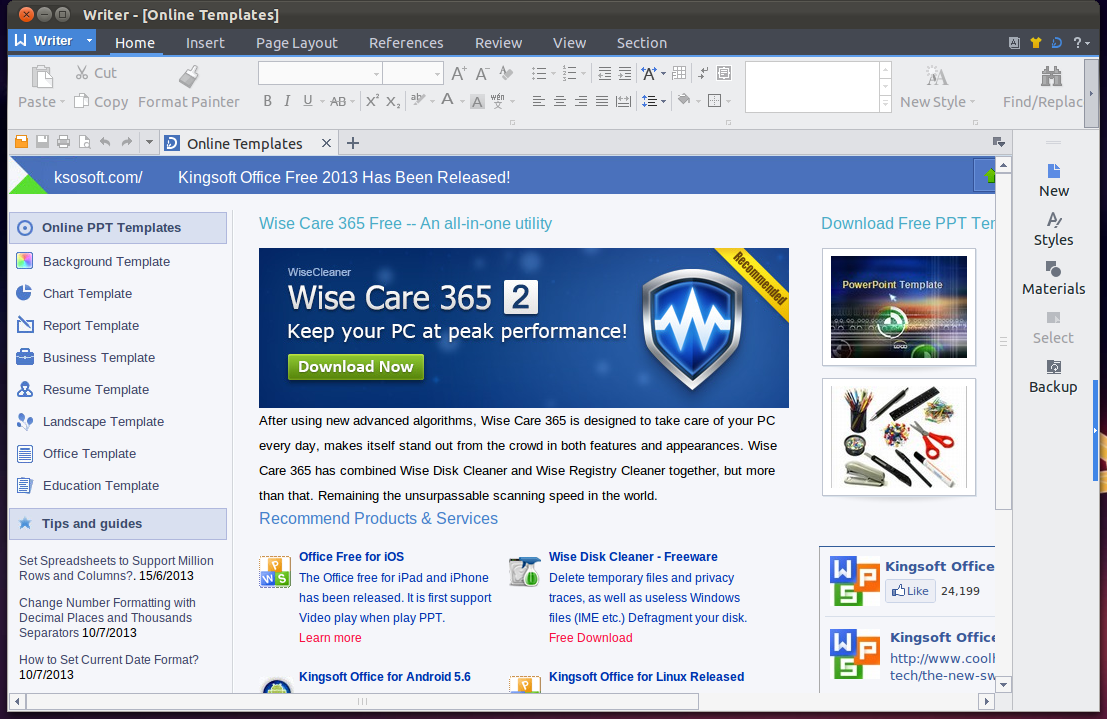Click the Increase Indent icon
Viewport: 1107px width, 719px height.
(x=625, y=73)
